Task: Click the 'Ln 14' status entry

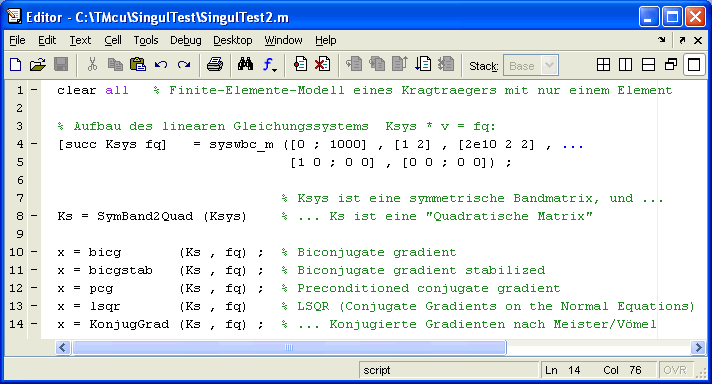Action: tap(563, 370)
